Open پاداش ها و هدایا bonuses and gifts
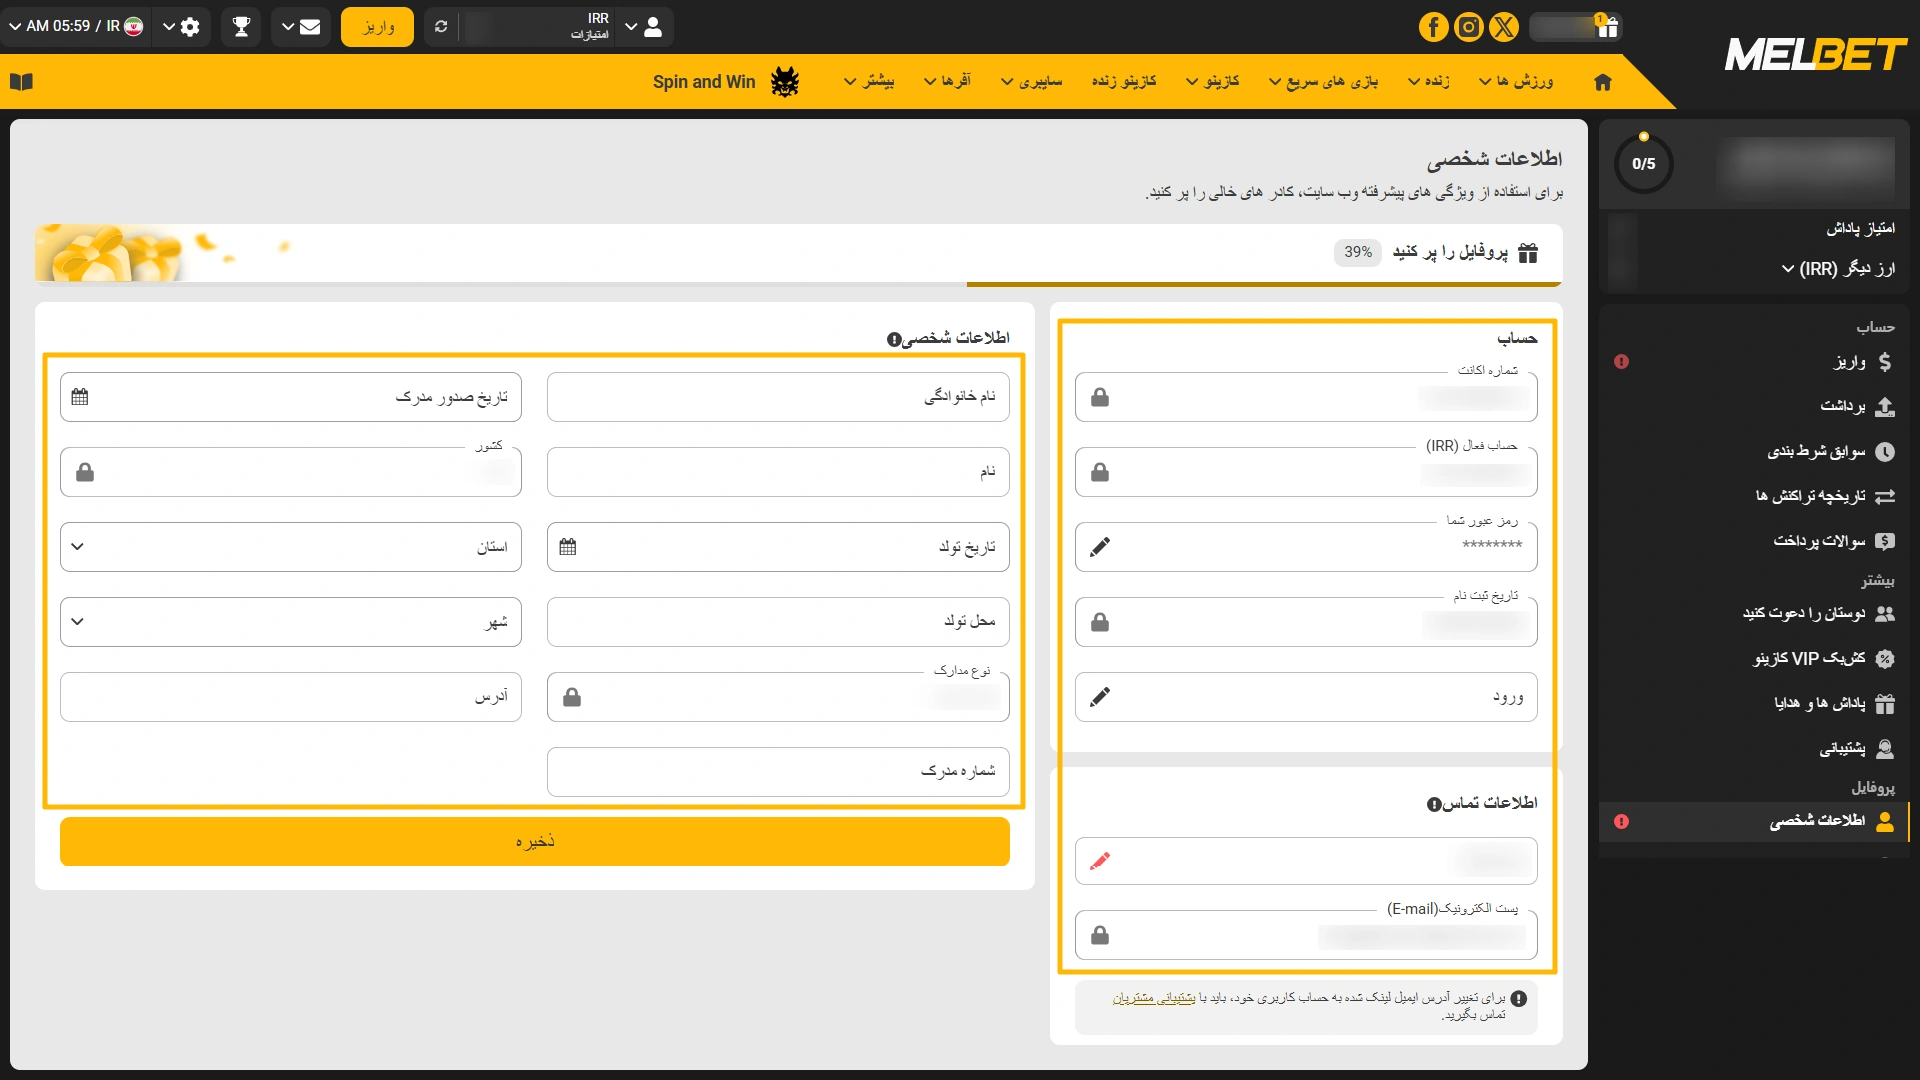Image resolution: width=1920 pixels, height=1080 pixels. (1755, 703)
